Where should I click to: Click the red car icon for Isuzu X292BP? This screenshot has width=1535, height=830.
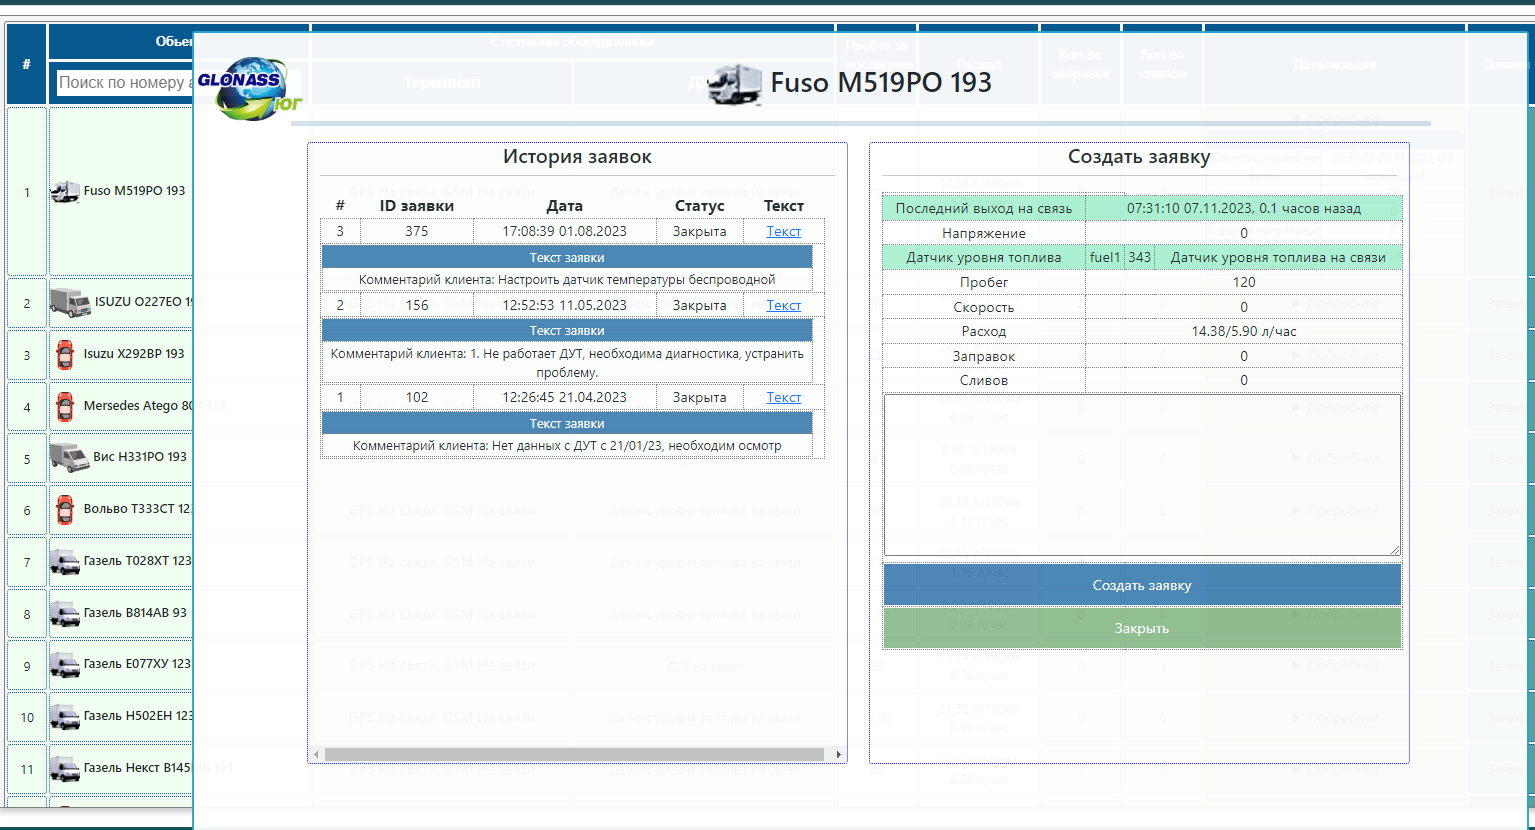click(x=65, y=354)
